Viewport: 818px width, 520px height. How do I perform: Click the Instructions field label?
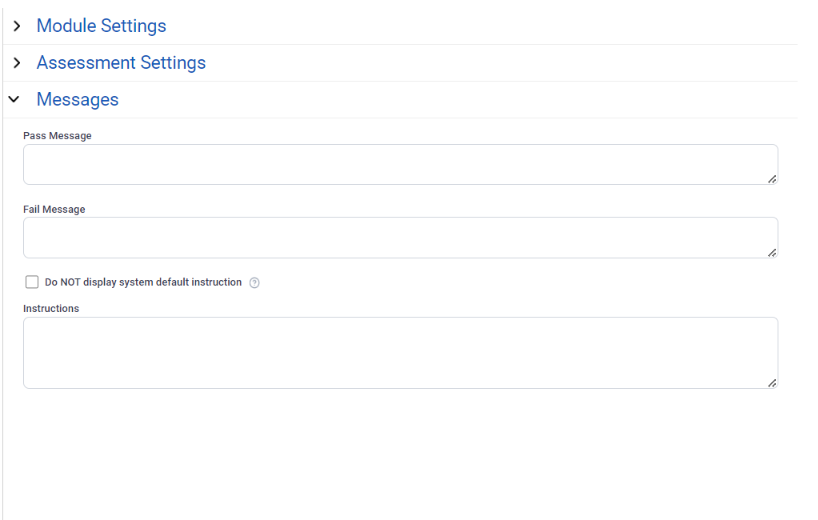(x=51, y=308)
